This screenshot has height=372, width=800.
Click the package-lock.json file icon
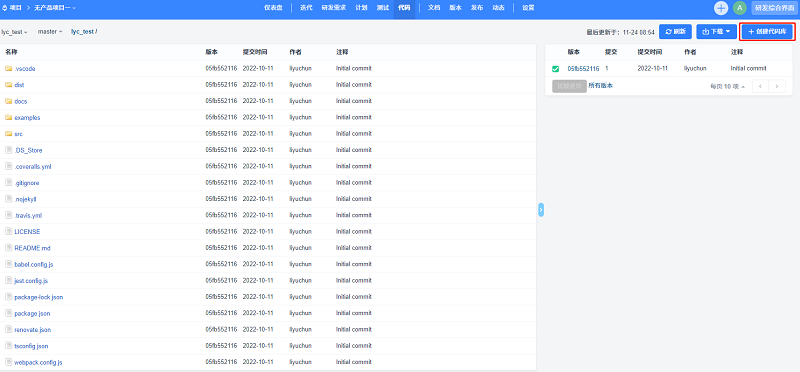click(x=8, y=297)
